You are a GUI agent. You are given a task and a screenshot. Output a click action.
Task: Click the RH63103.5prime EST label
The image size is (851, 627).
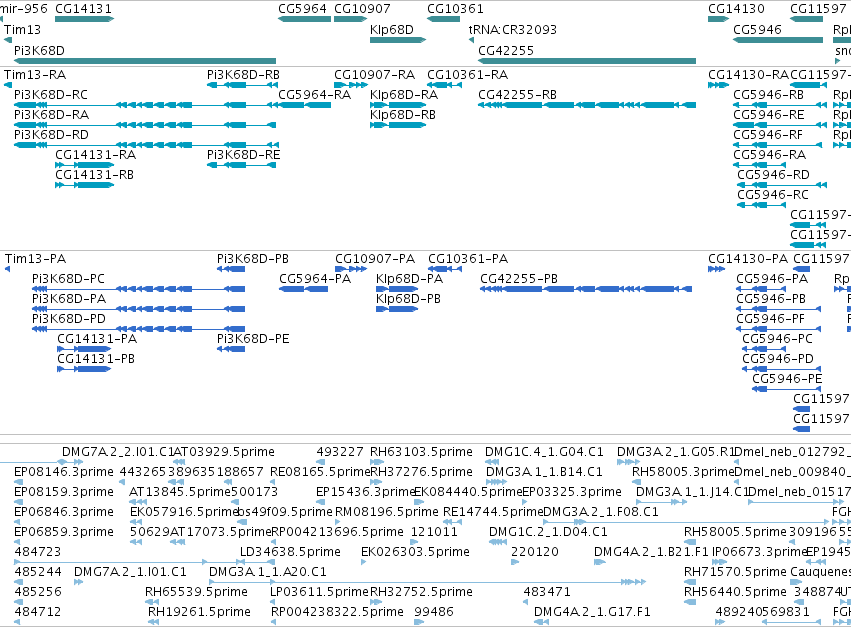click(422, 452)
